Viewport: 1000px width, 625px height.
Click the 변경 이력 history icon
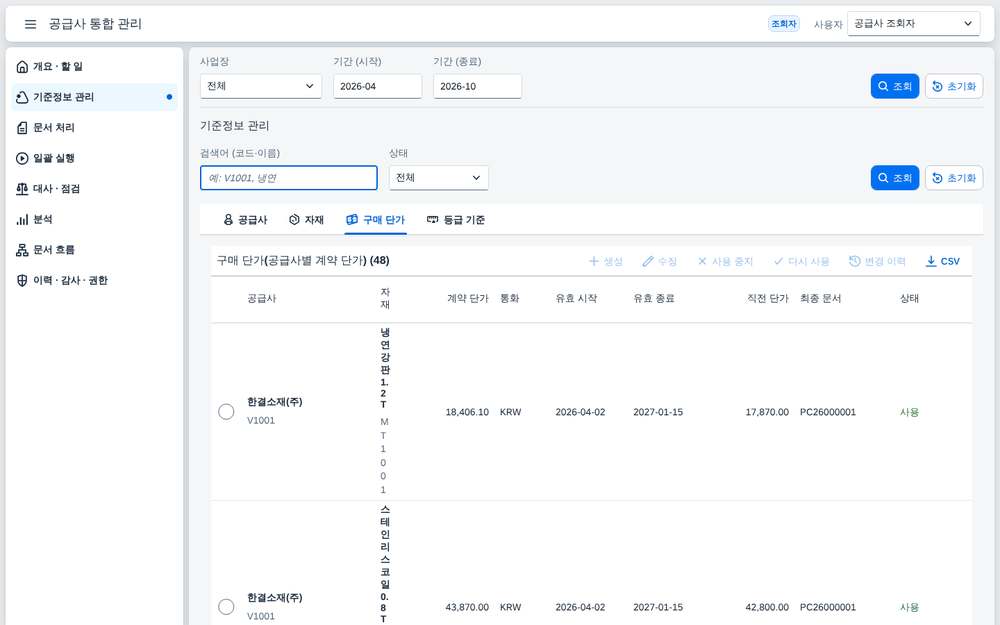pos(855,261)
